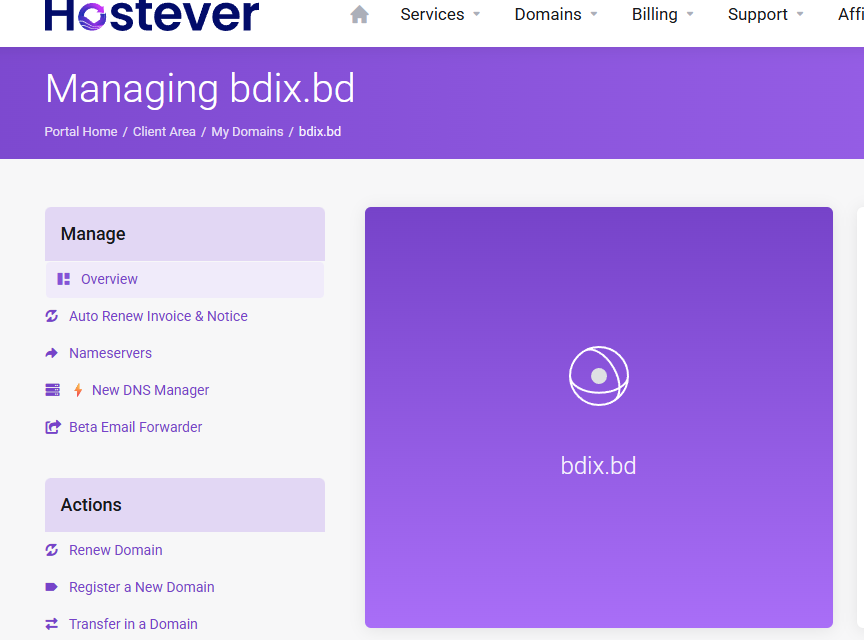Click the Renew Domain refresh icon

[52, 550]
